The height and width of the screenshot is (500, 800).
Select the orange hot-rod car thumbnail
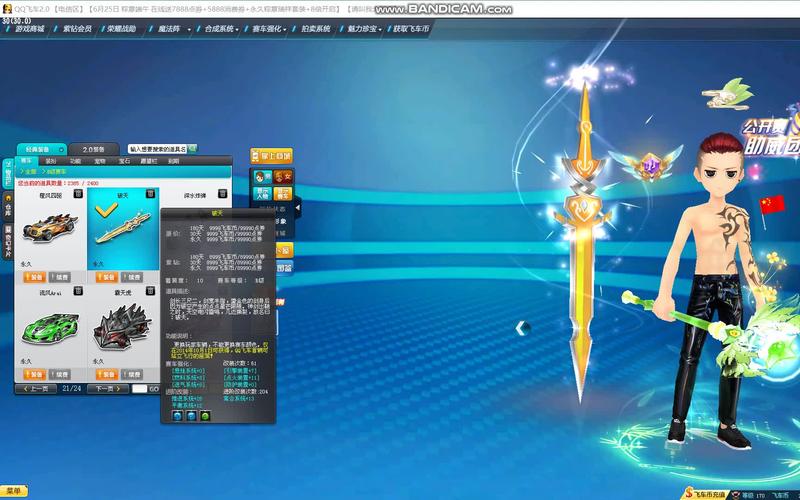[x=51, y=228]
